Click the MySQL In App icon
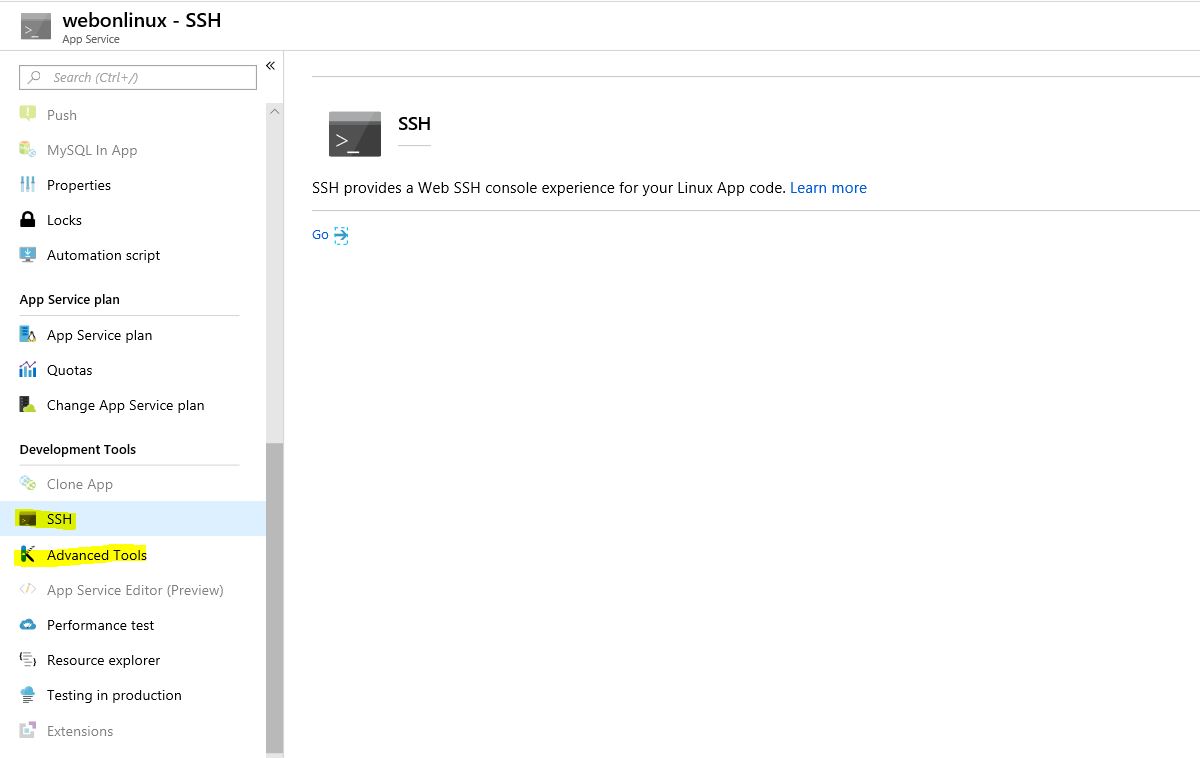Screen dimensions: 1200x758 [28, 150]
